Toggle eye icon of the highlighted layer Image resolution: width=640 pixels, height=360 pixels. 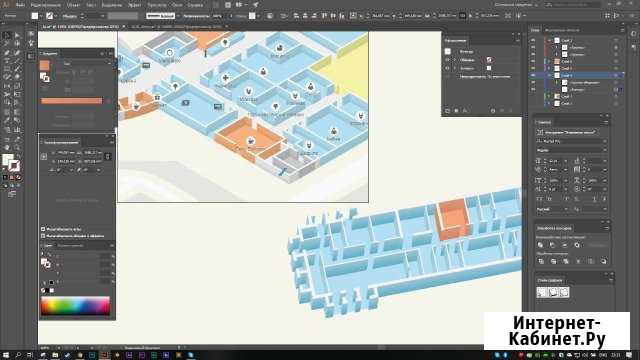click(x=533, y=76)
